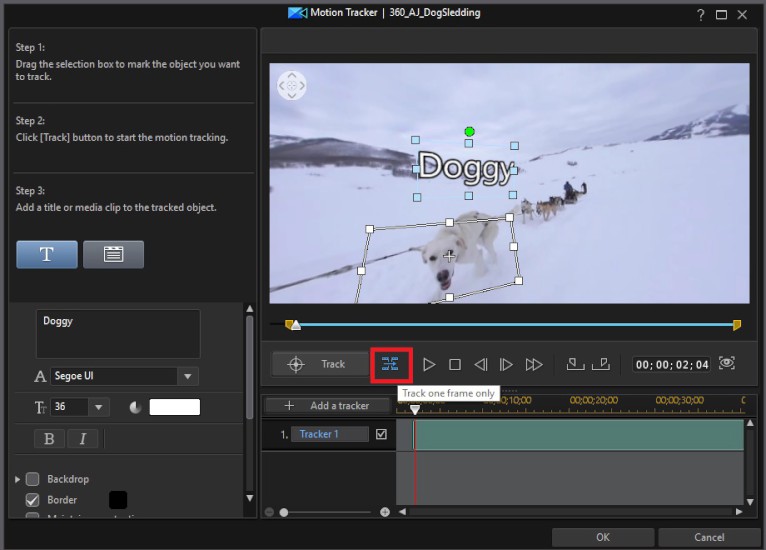The width and height of the screenshot is (766, 550).
Task: Click the timeline horizontal scroll left arrow
Action: tap(402, 512)
